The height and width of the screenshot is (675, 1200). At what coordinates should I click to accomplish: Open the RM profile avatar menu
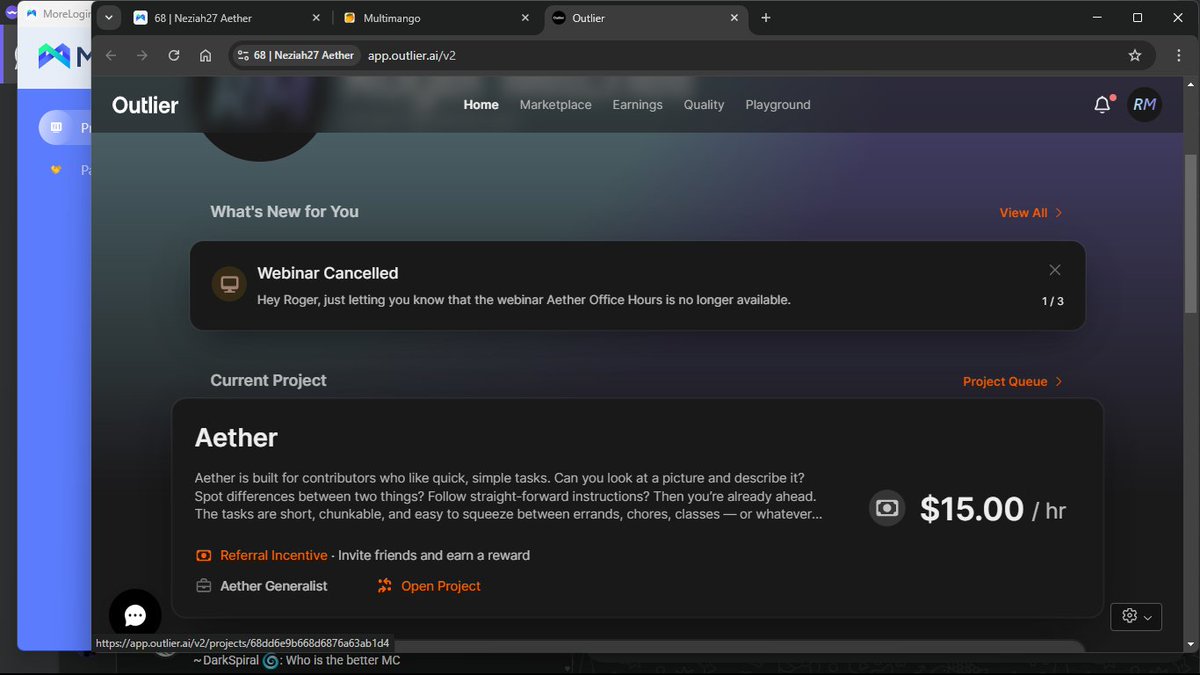pyautogui.click(x=1144, y=104)
